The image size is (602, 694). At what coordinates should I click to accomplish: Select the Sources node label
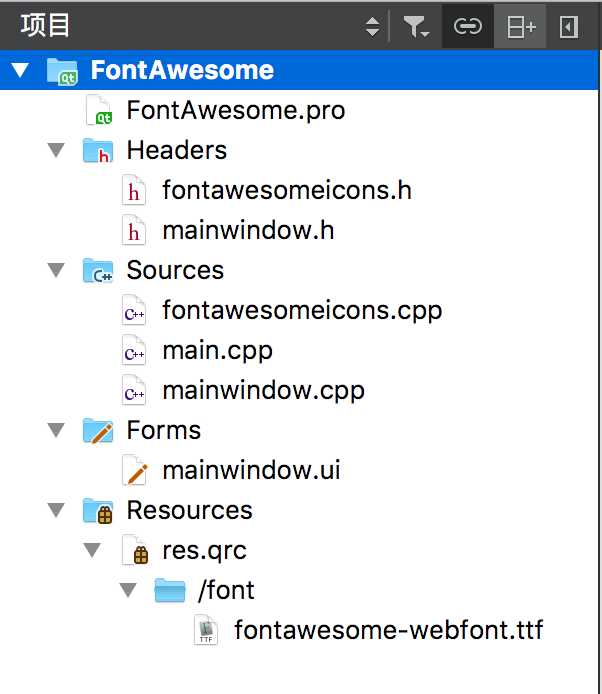[x=175, y=270]
